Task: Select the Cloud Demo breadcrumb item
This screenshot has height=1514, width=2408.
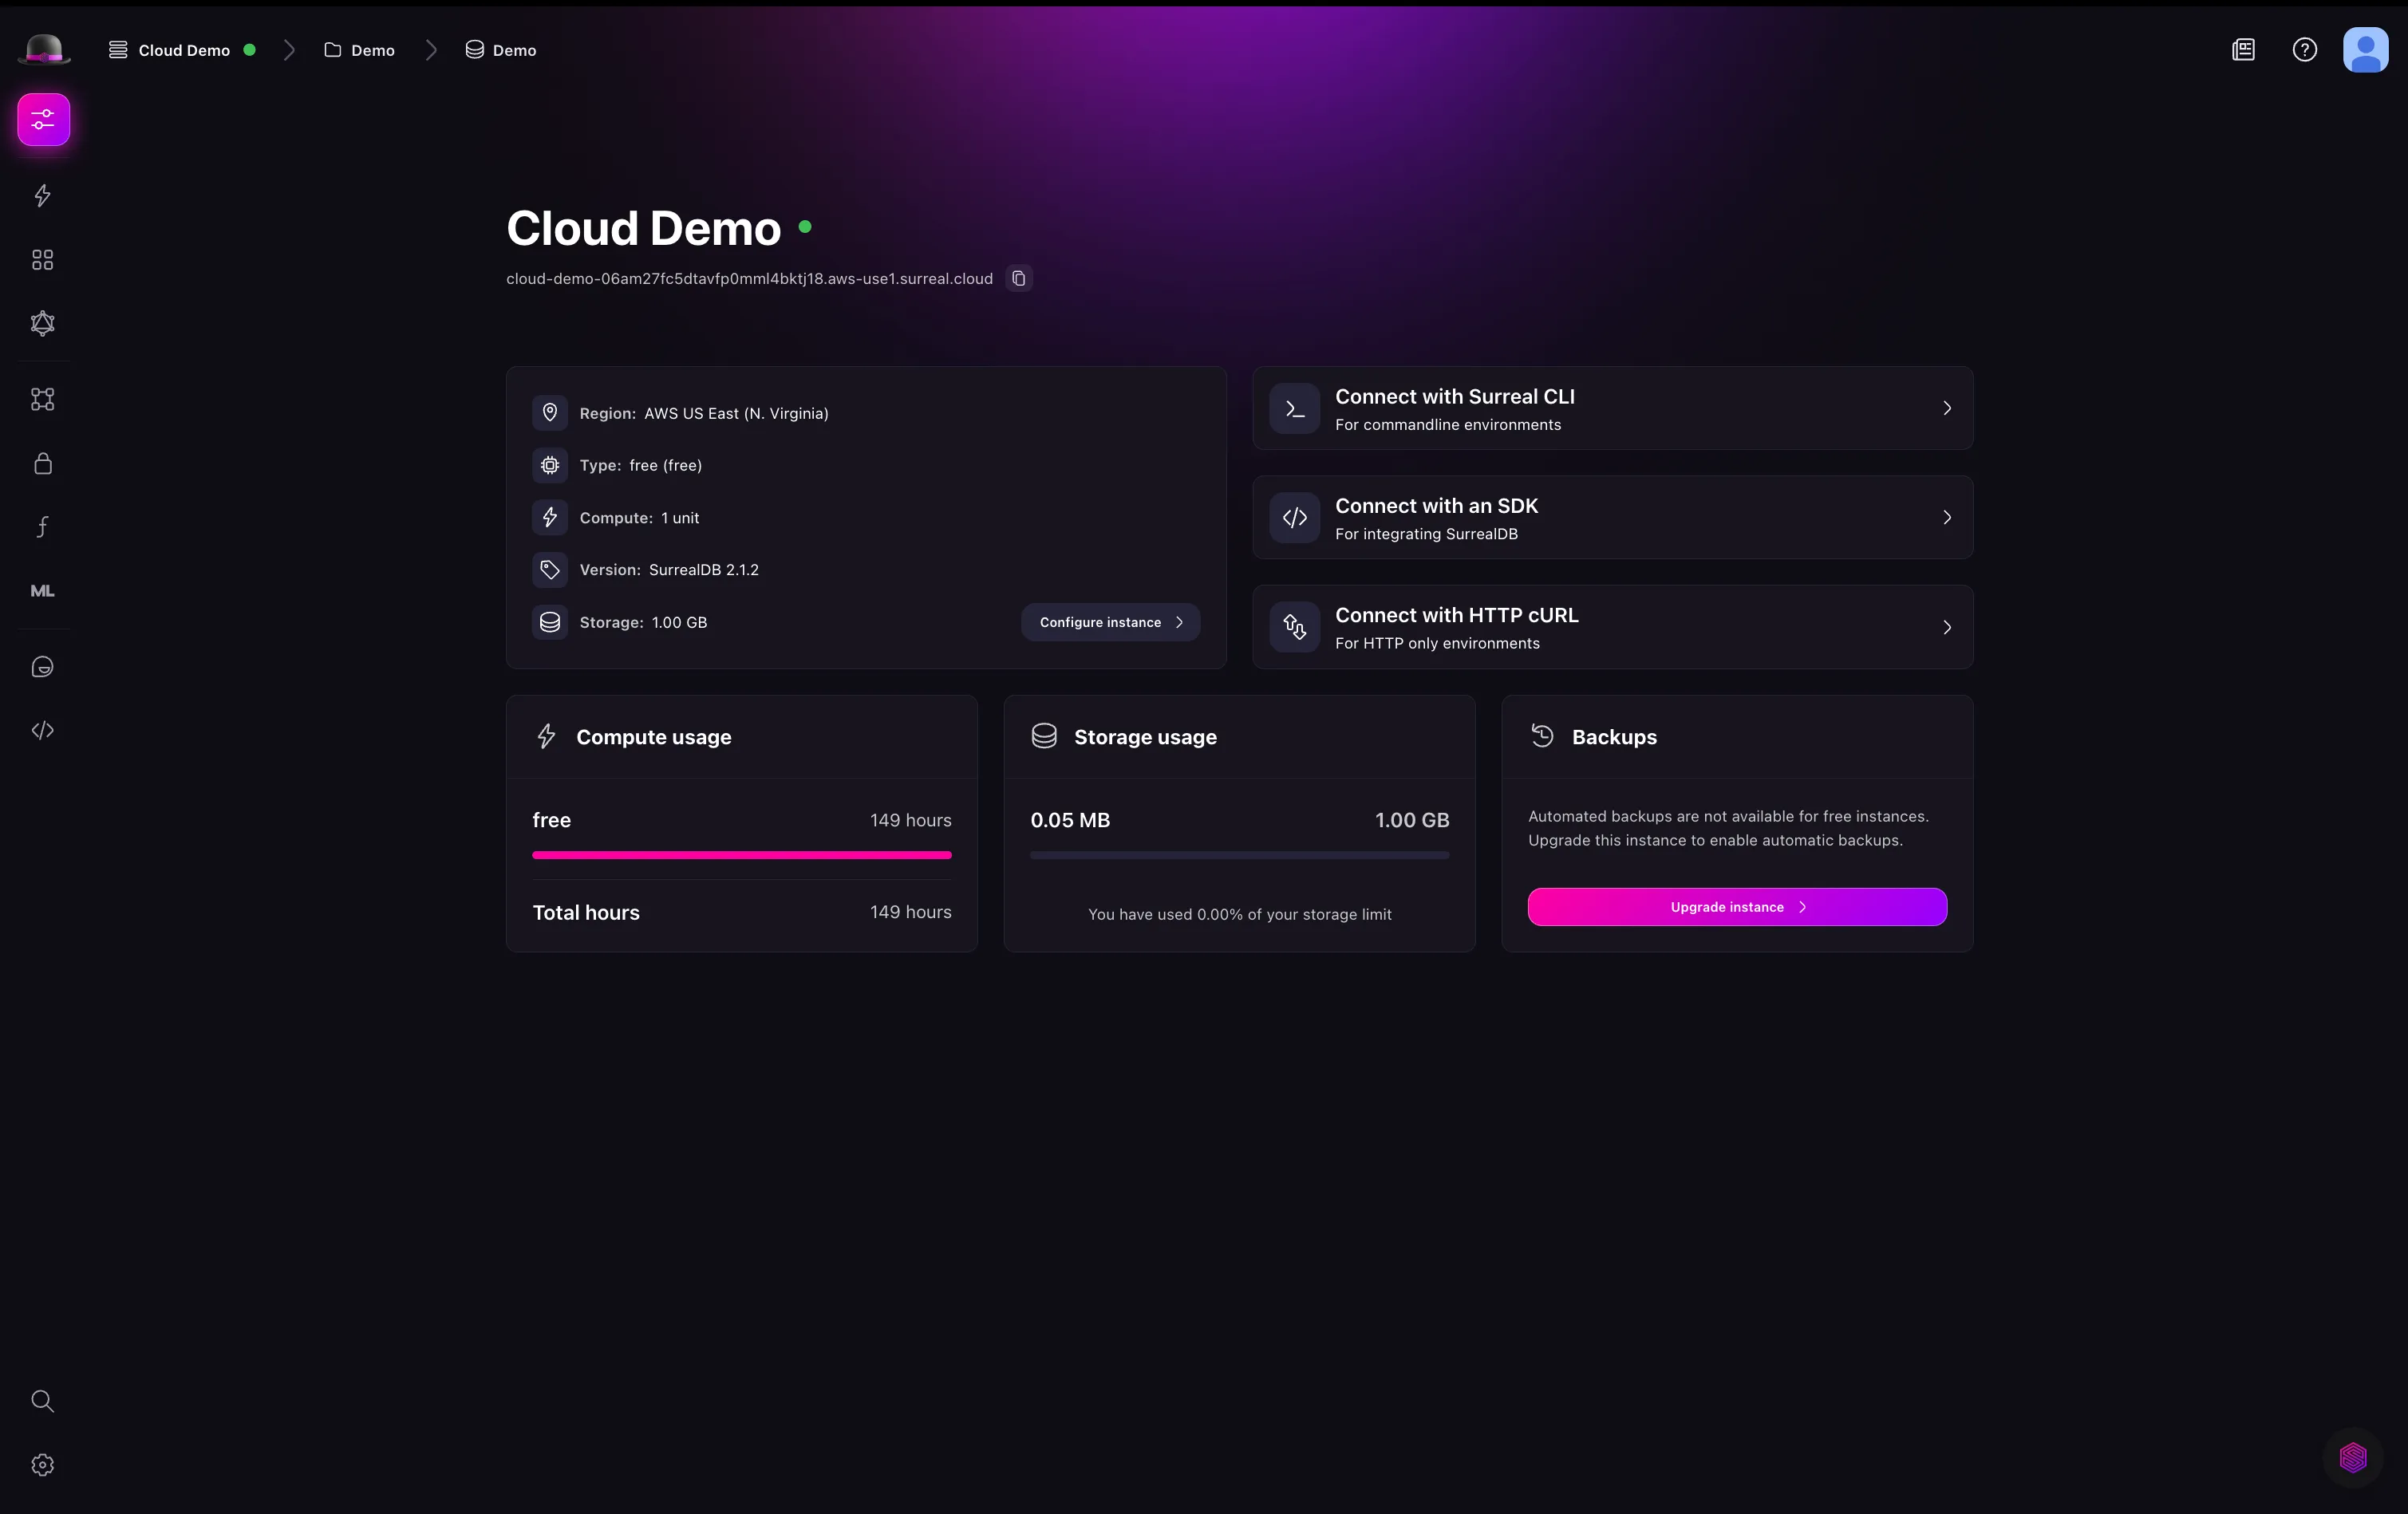Action: pyautogui.click(x=184, y=50)
